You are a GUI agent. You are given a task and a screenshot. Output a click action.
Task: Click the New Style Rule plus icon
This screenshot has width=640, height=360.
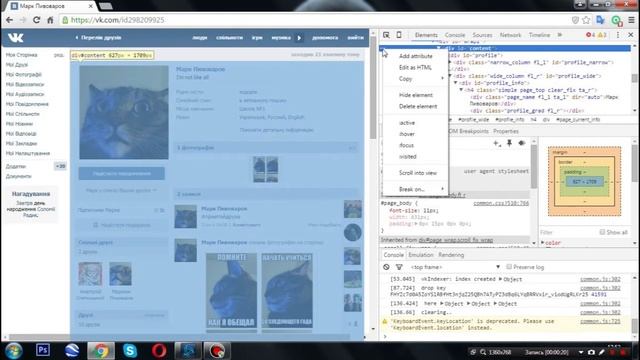(497, 143)
